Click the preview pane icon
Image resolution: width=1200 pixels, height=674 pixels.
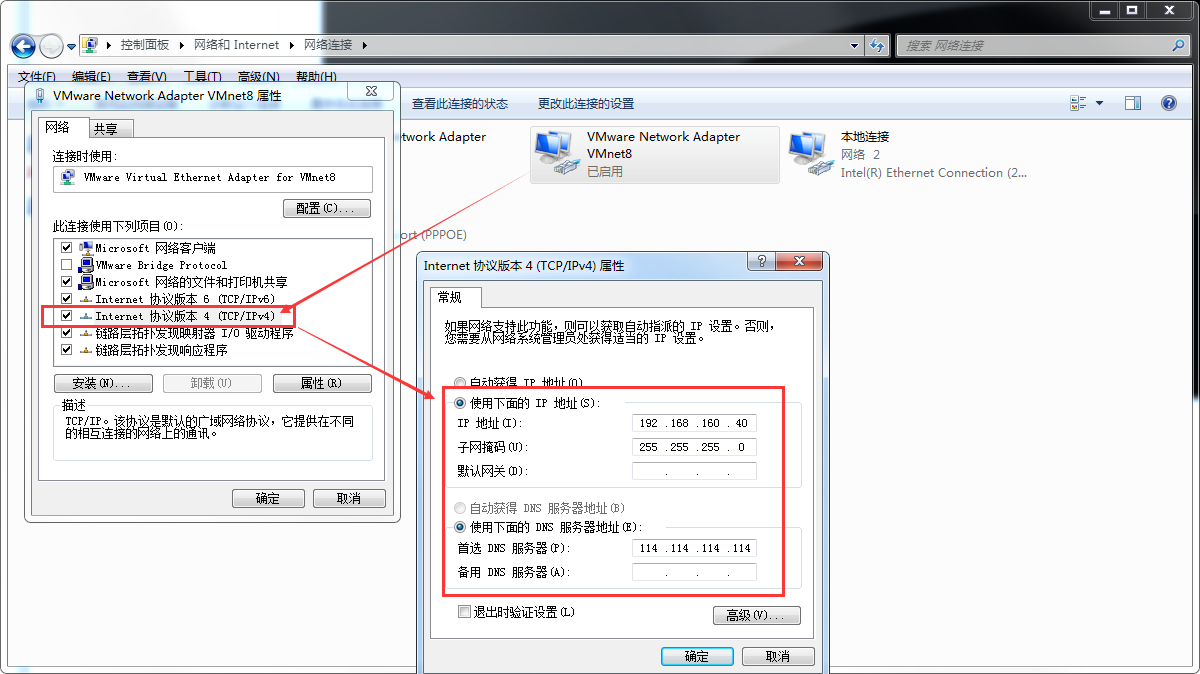1132,102
